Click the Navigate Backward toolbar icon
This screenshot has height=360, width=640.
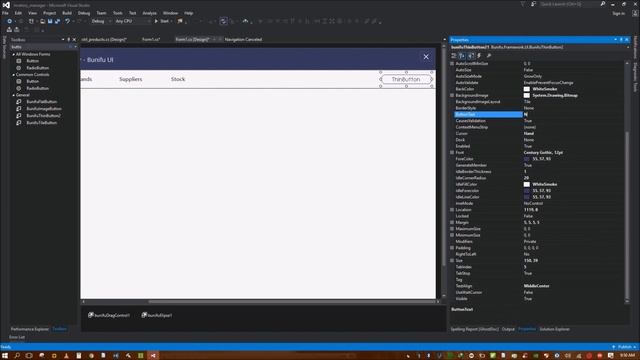[x=9, y=21]
